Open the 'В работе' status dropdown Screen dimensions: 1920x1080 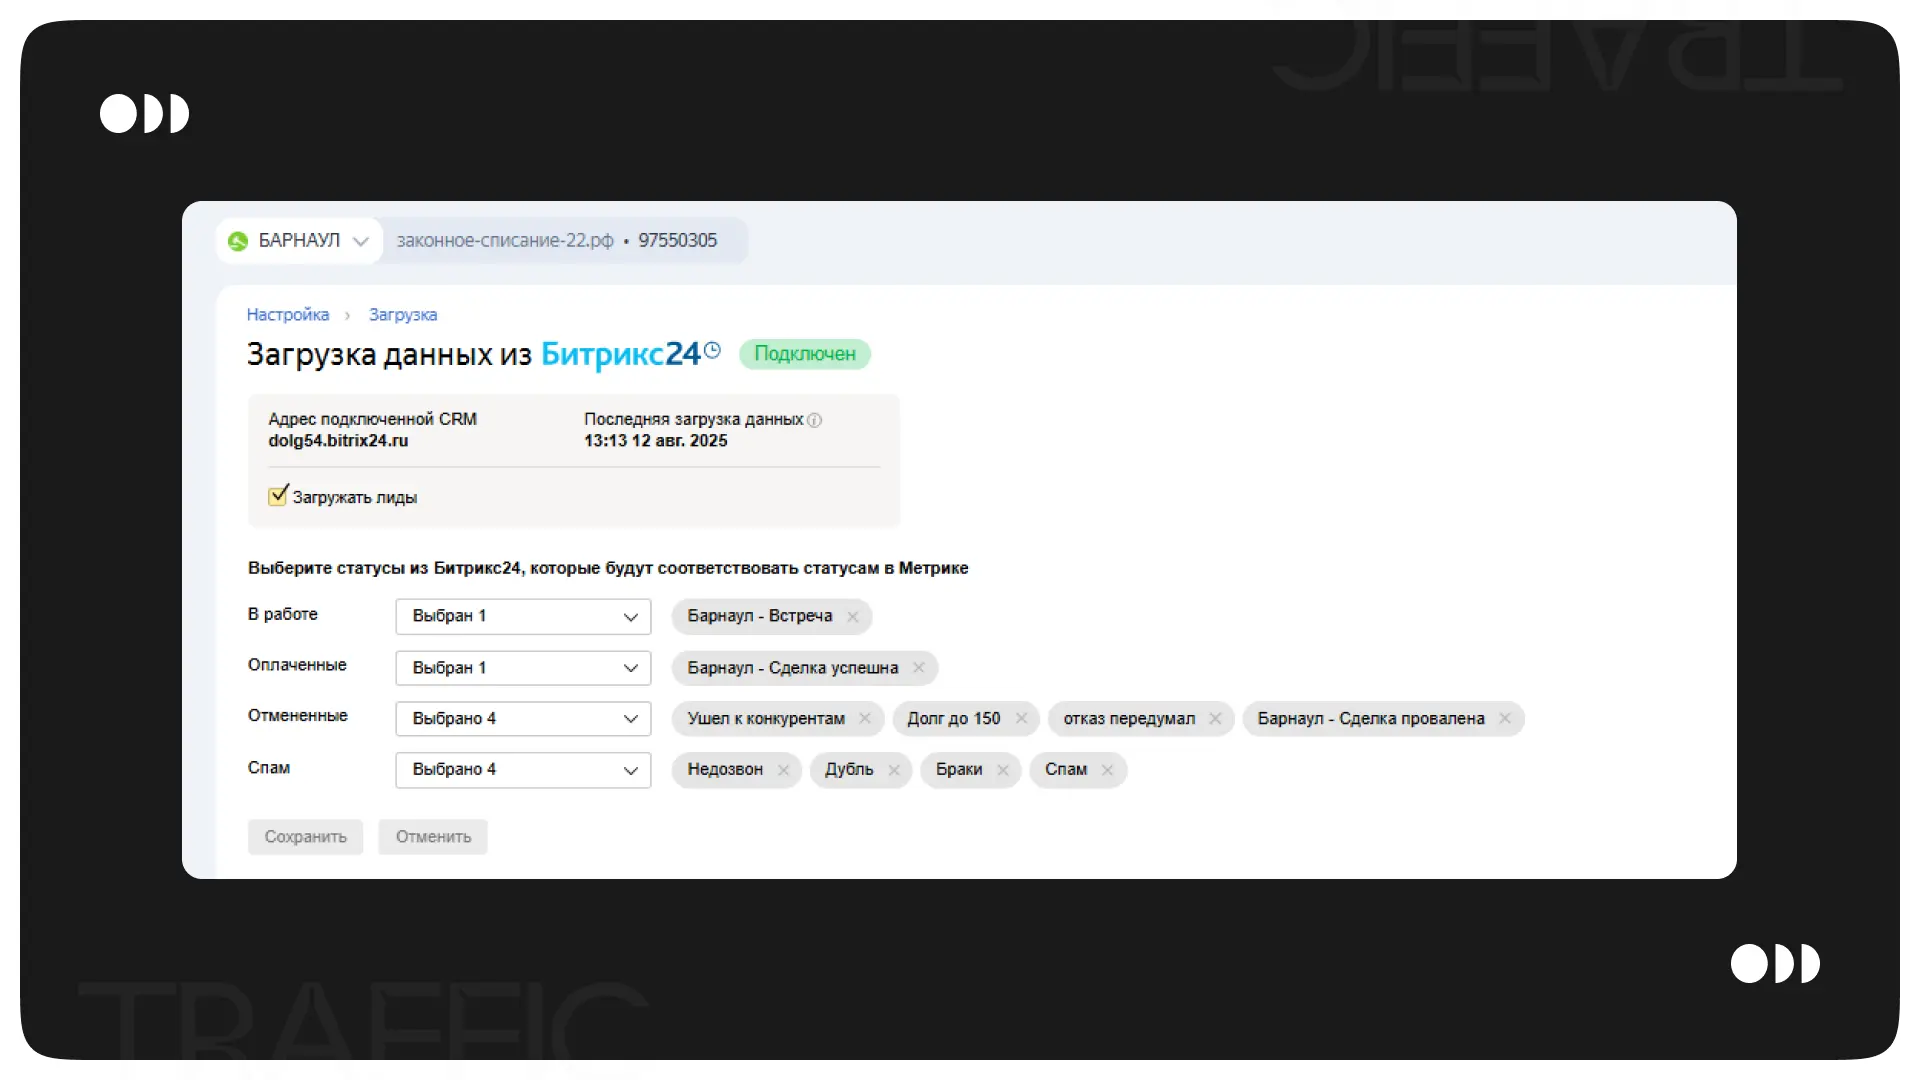click(523, 617)
